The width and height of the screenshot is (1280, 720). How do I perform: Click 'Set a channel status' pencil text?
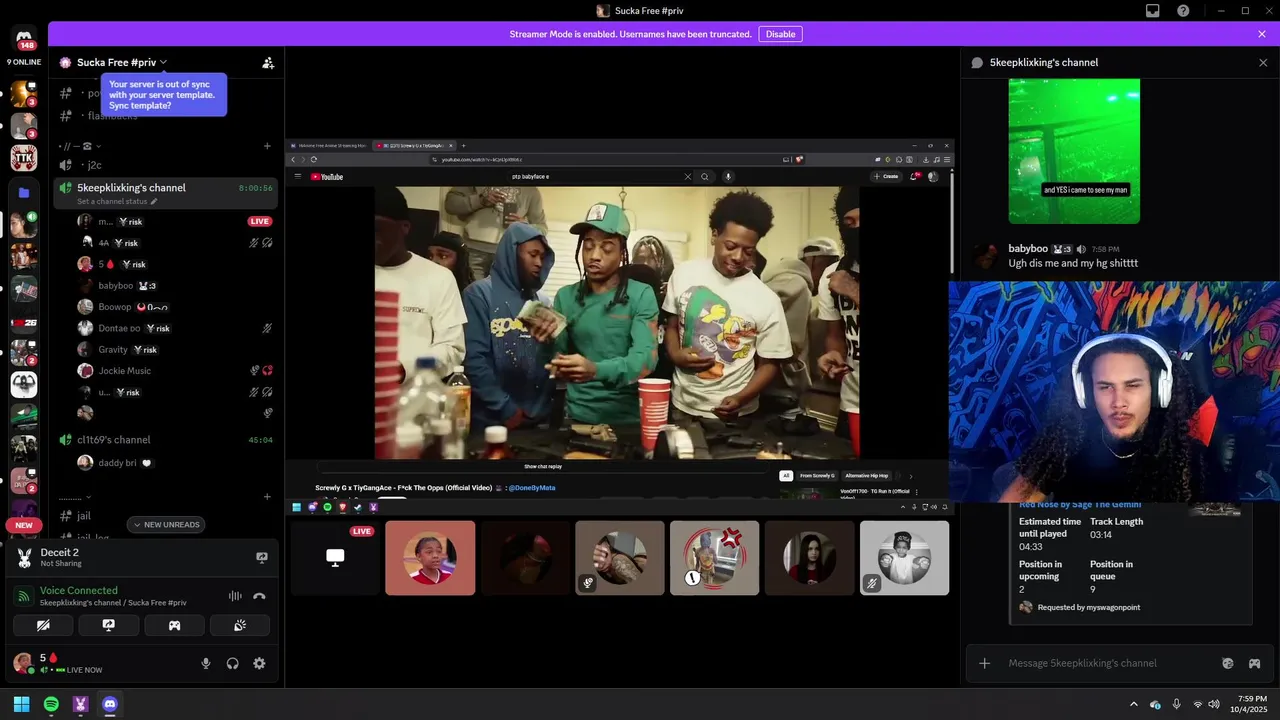pos(117,201)
